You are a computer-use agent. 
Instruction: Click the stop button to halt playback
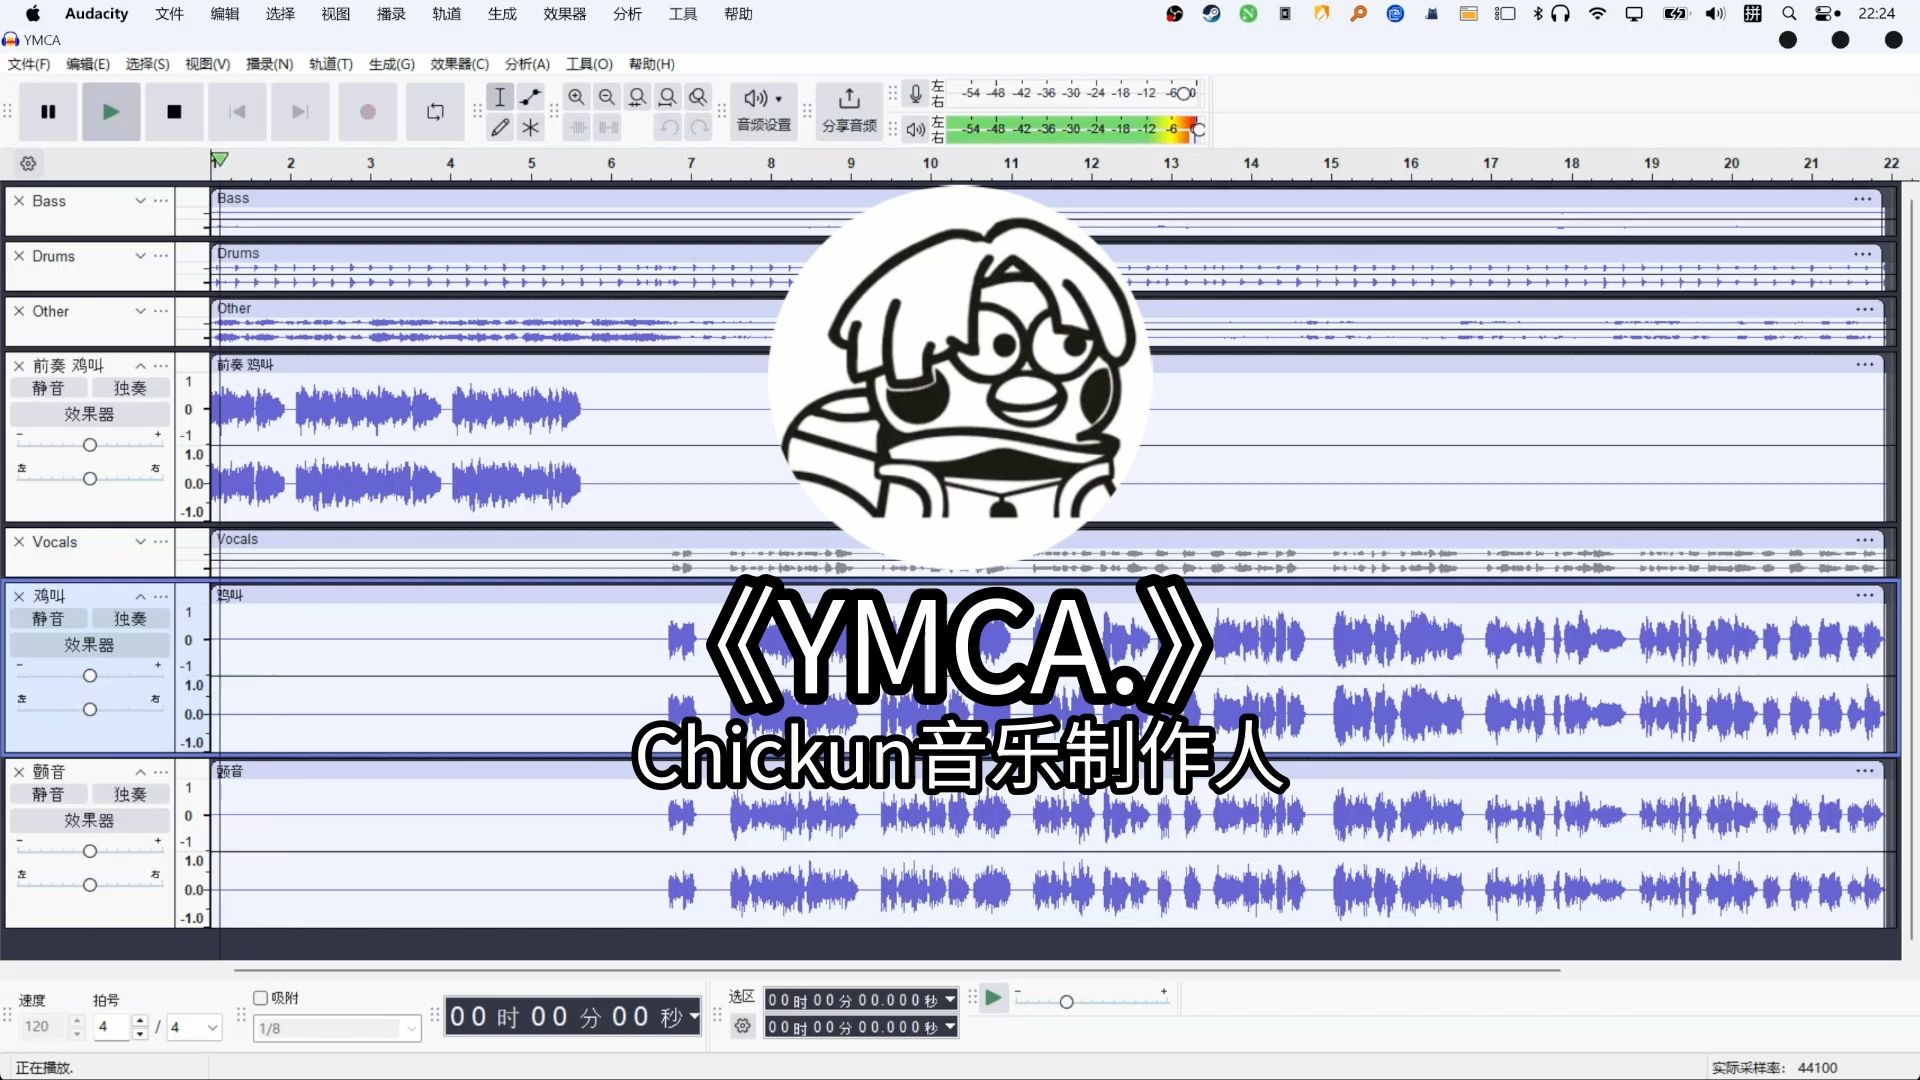point(173,111)
